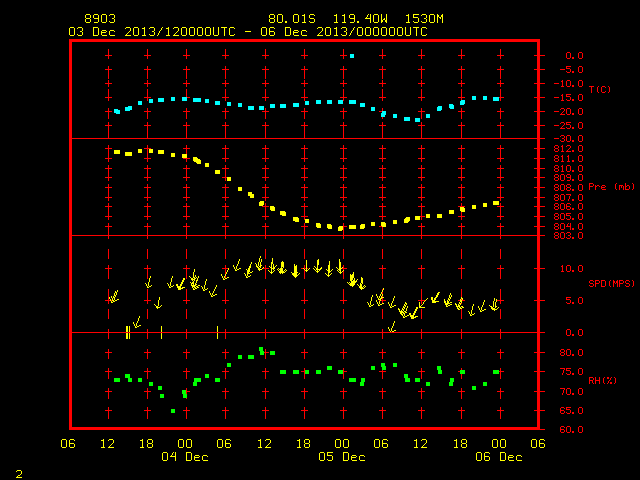The height and width of the screenshot is (480, 640).
Task: Click the 05 Dec date label
Action: click(x=342, y=457)
